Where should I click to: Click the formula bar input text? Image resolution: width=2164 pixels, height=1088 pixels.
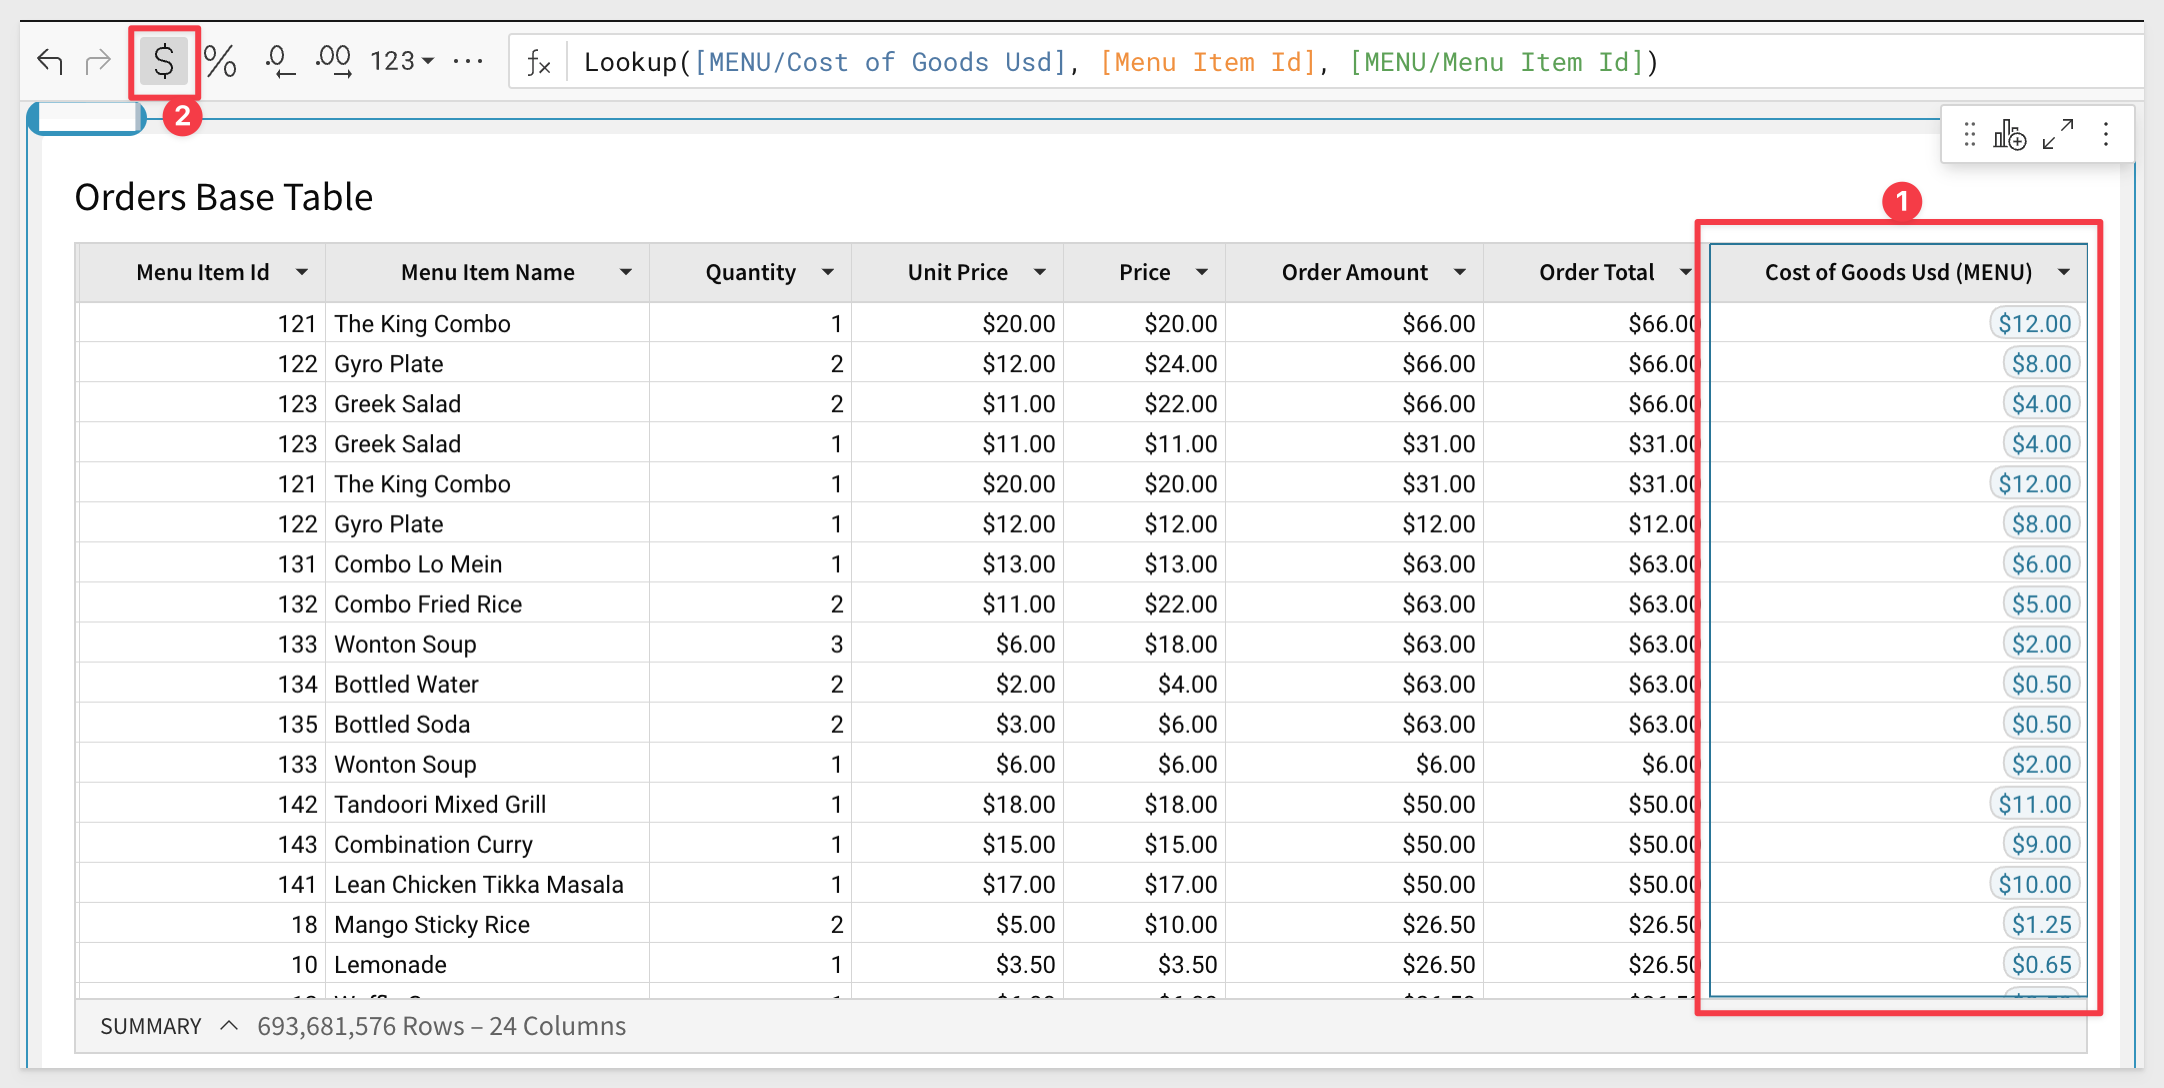(x=1120, y=62)
